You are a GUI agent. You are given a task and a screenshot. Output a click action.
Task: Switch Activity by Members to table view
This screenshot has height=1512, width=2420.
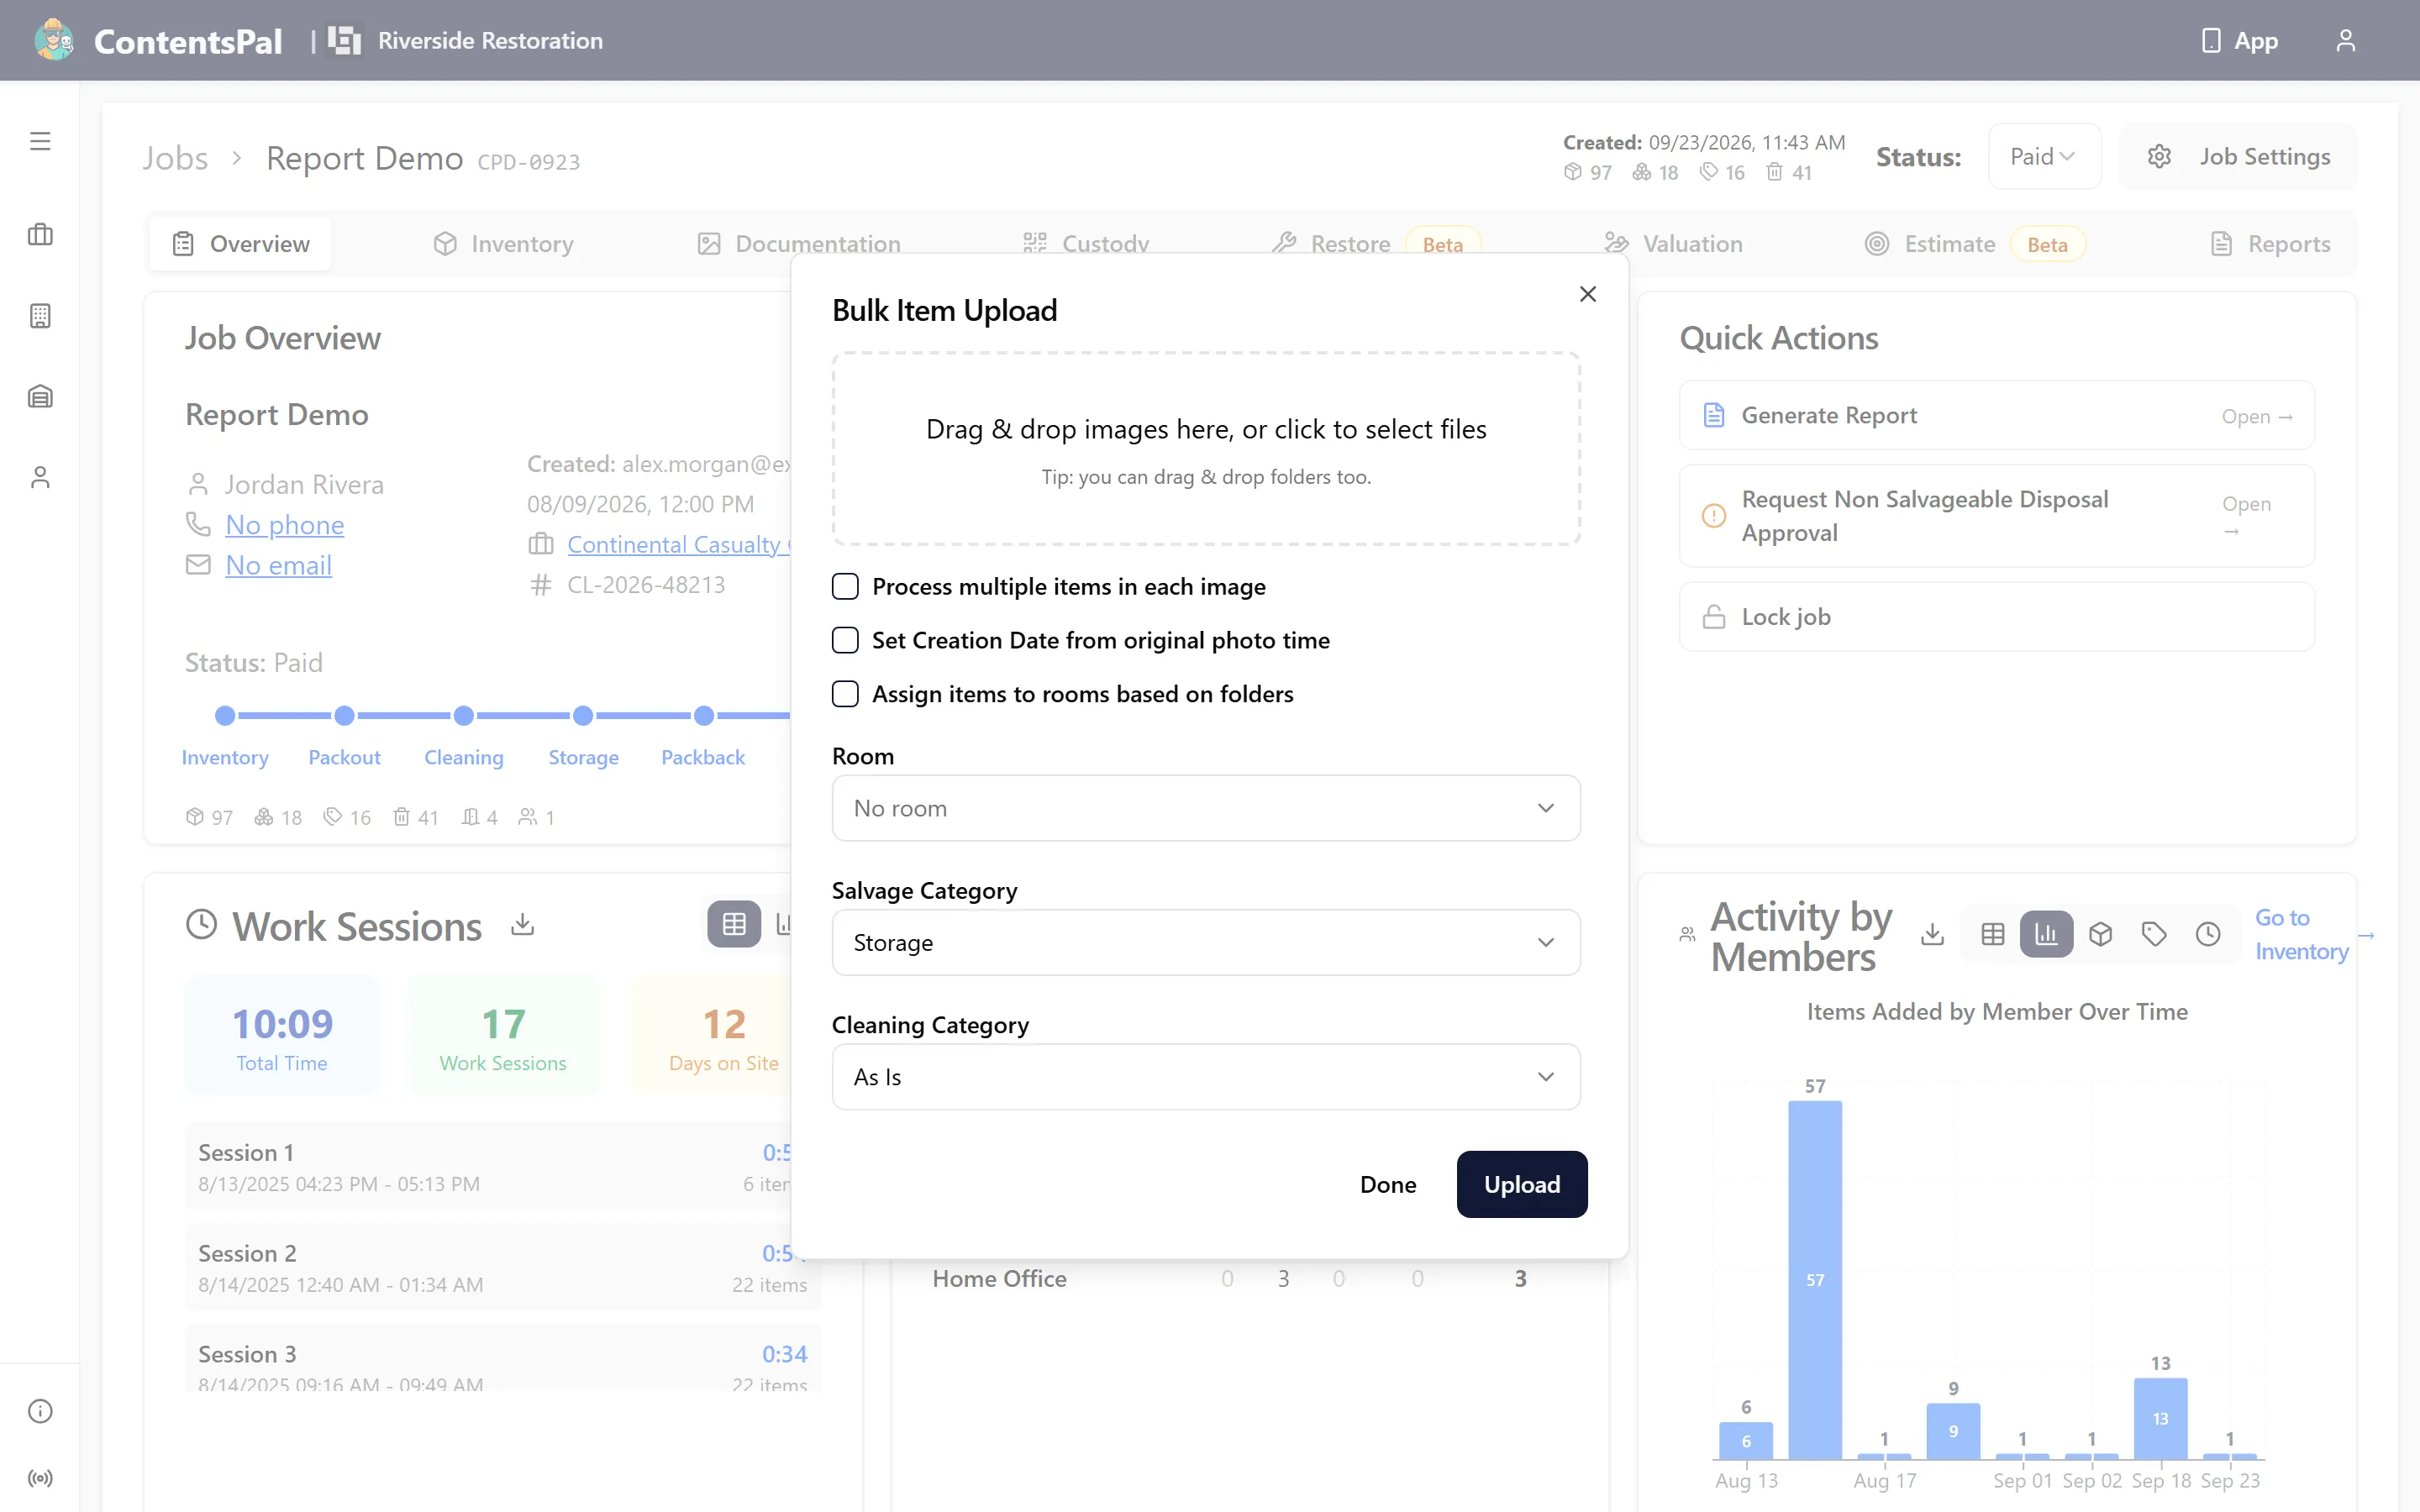(1992, 934)
